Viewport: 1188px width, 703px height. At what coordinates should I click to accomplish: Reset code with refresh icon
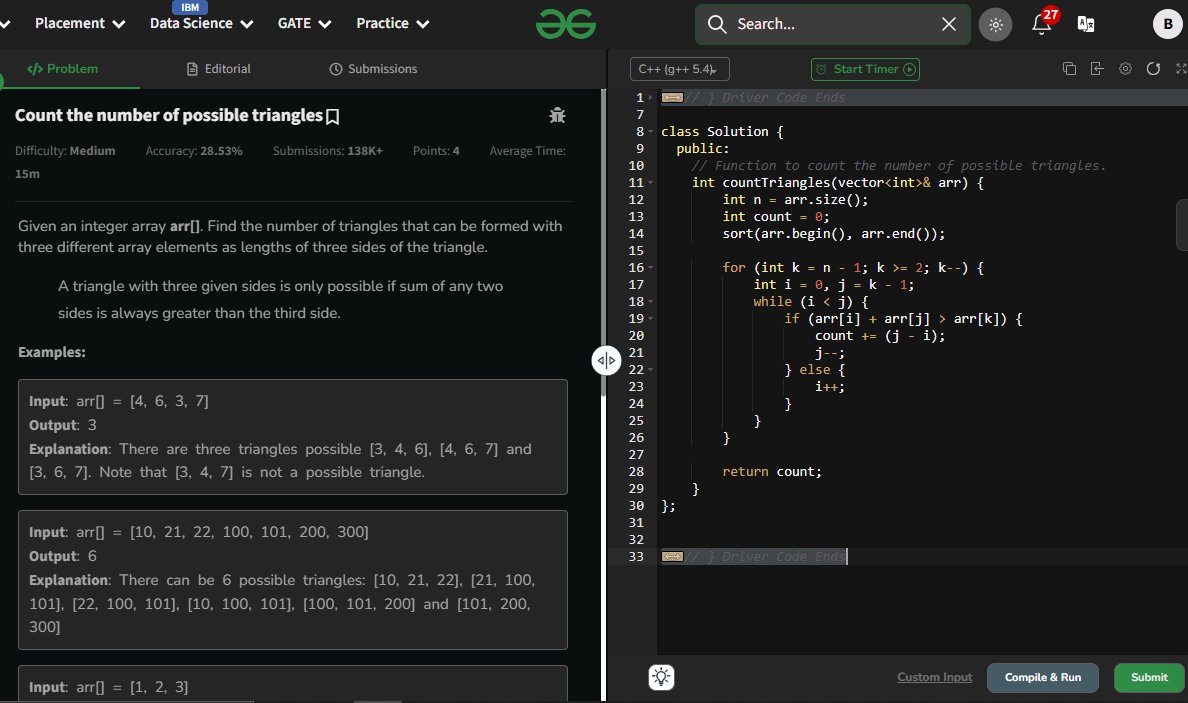(1153, 69)
